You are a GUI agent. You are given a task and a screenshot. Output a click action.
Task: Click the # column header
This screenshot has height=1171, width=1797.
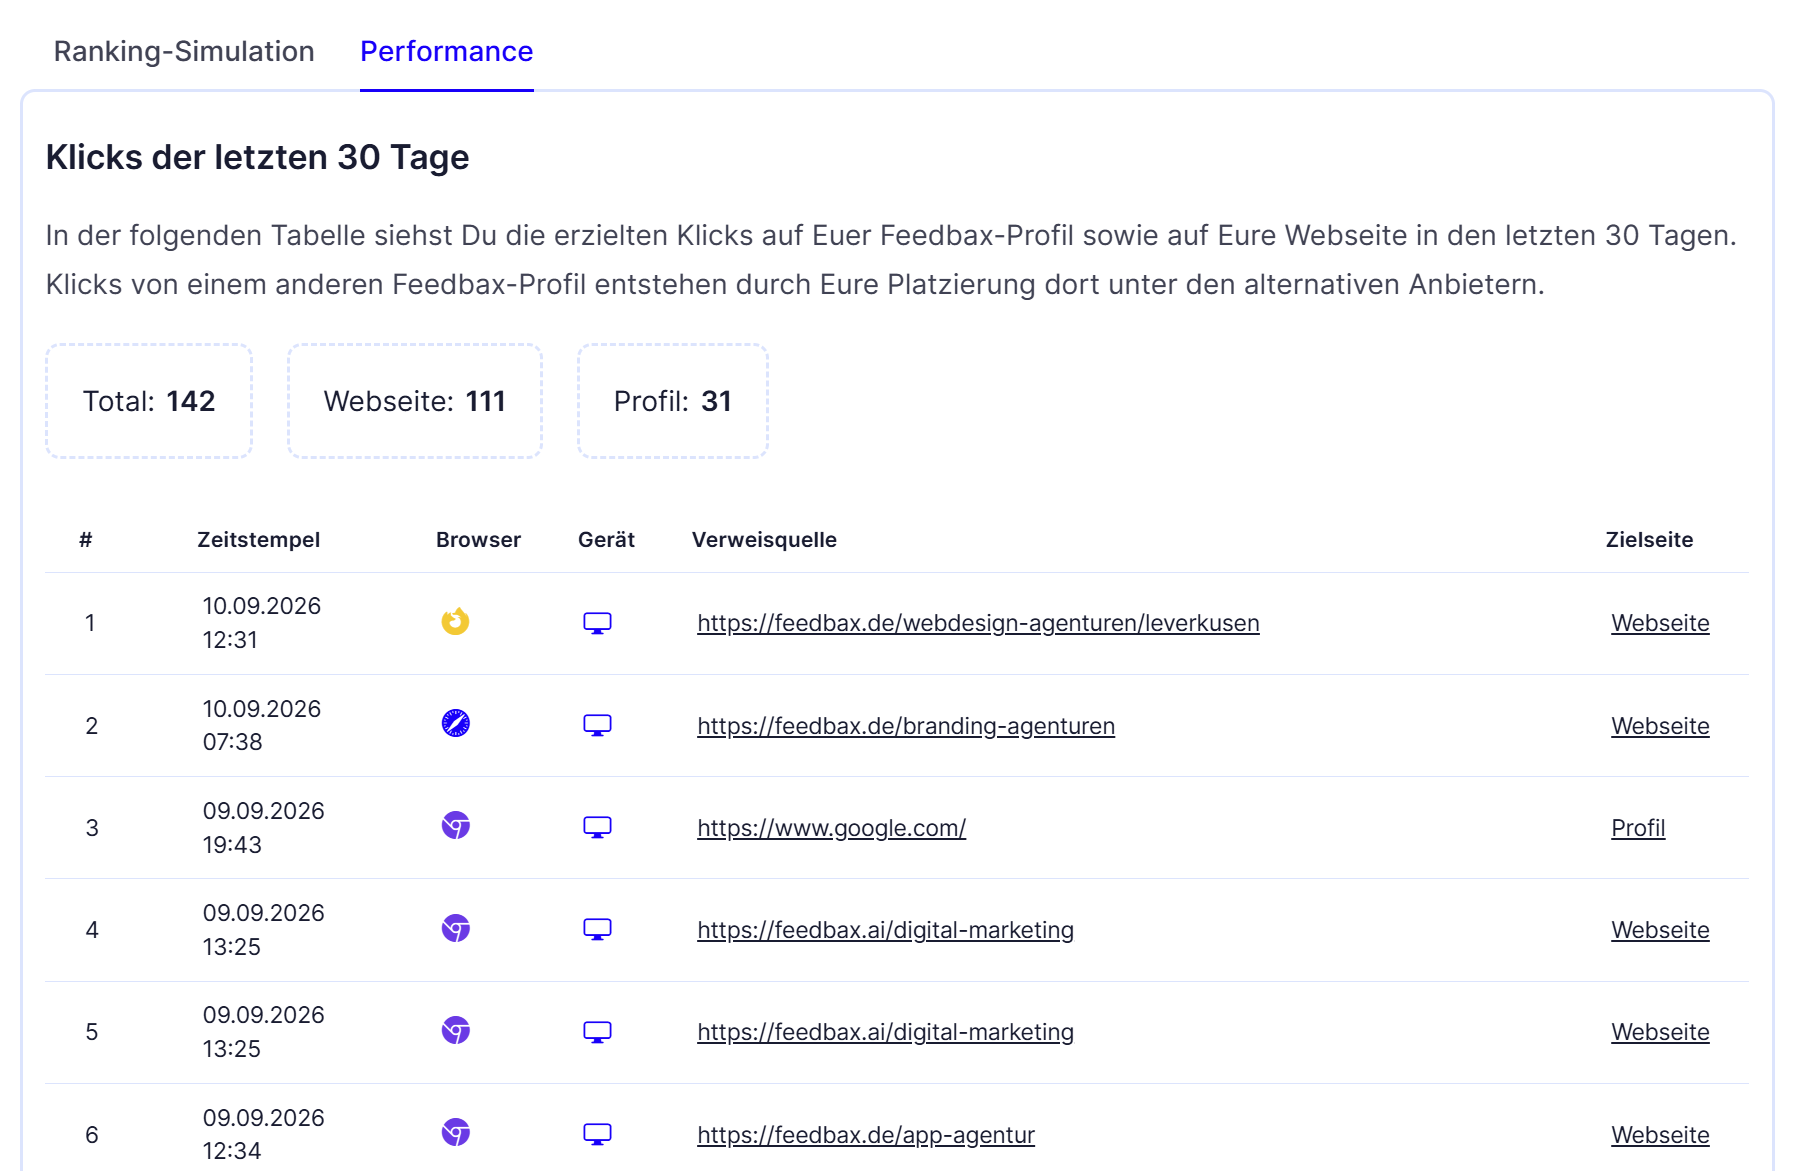86,540
